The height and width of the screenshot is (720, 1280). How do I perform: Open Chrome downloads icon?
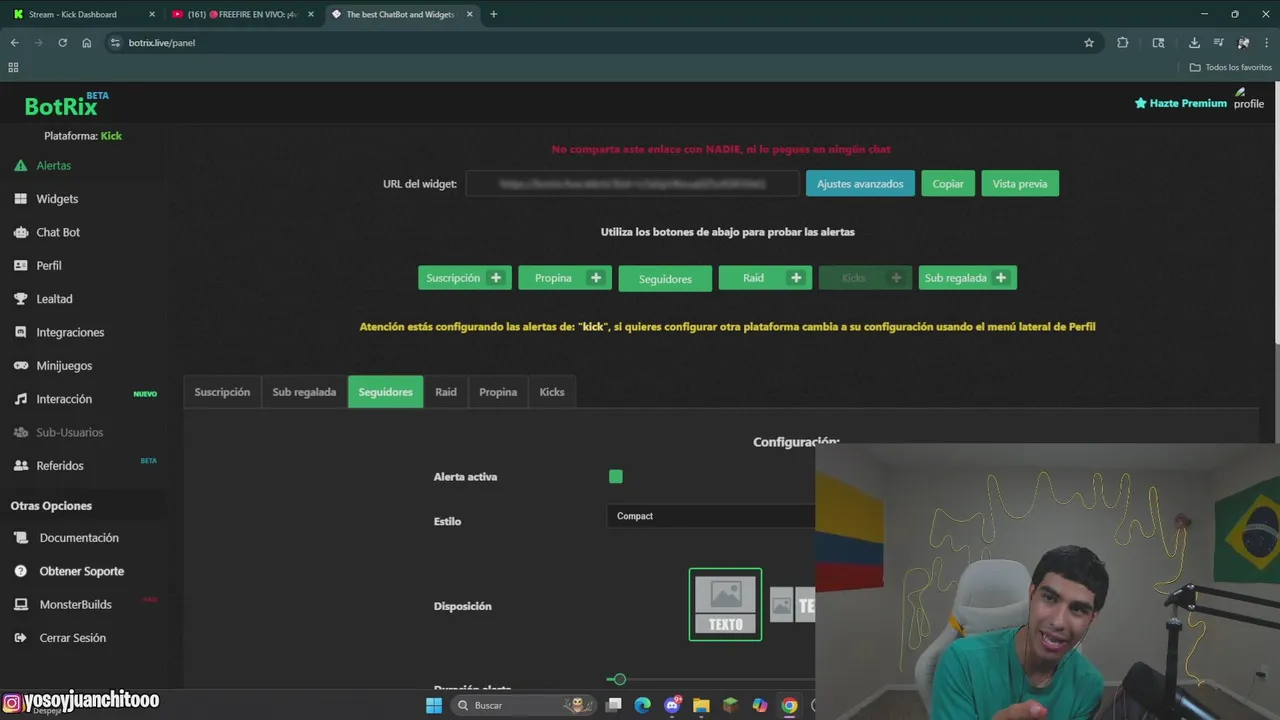(x=1194, y=43)
